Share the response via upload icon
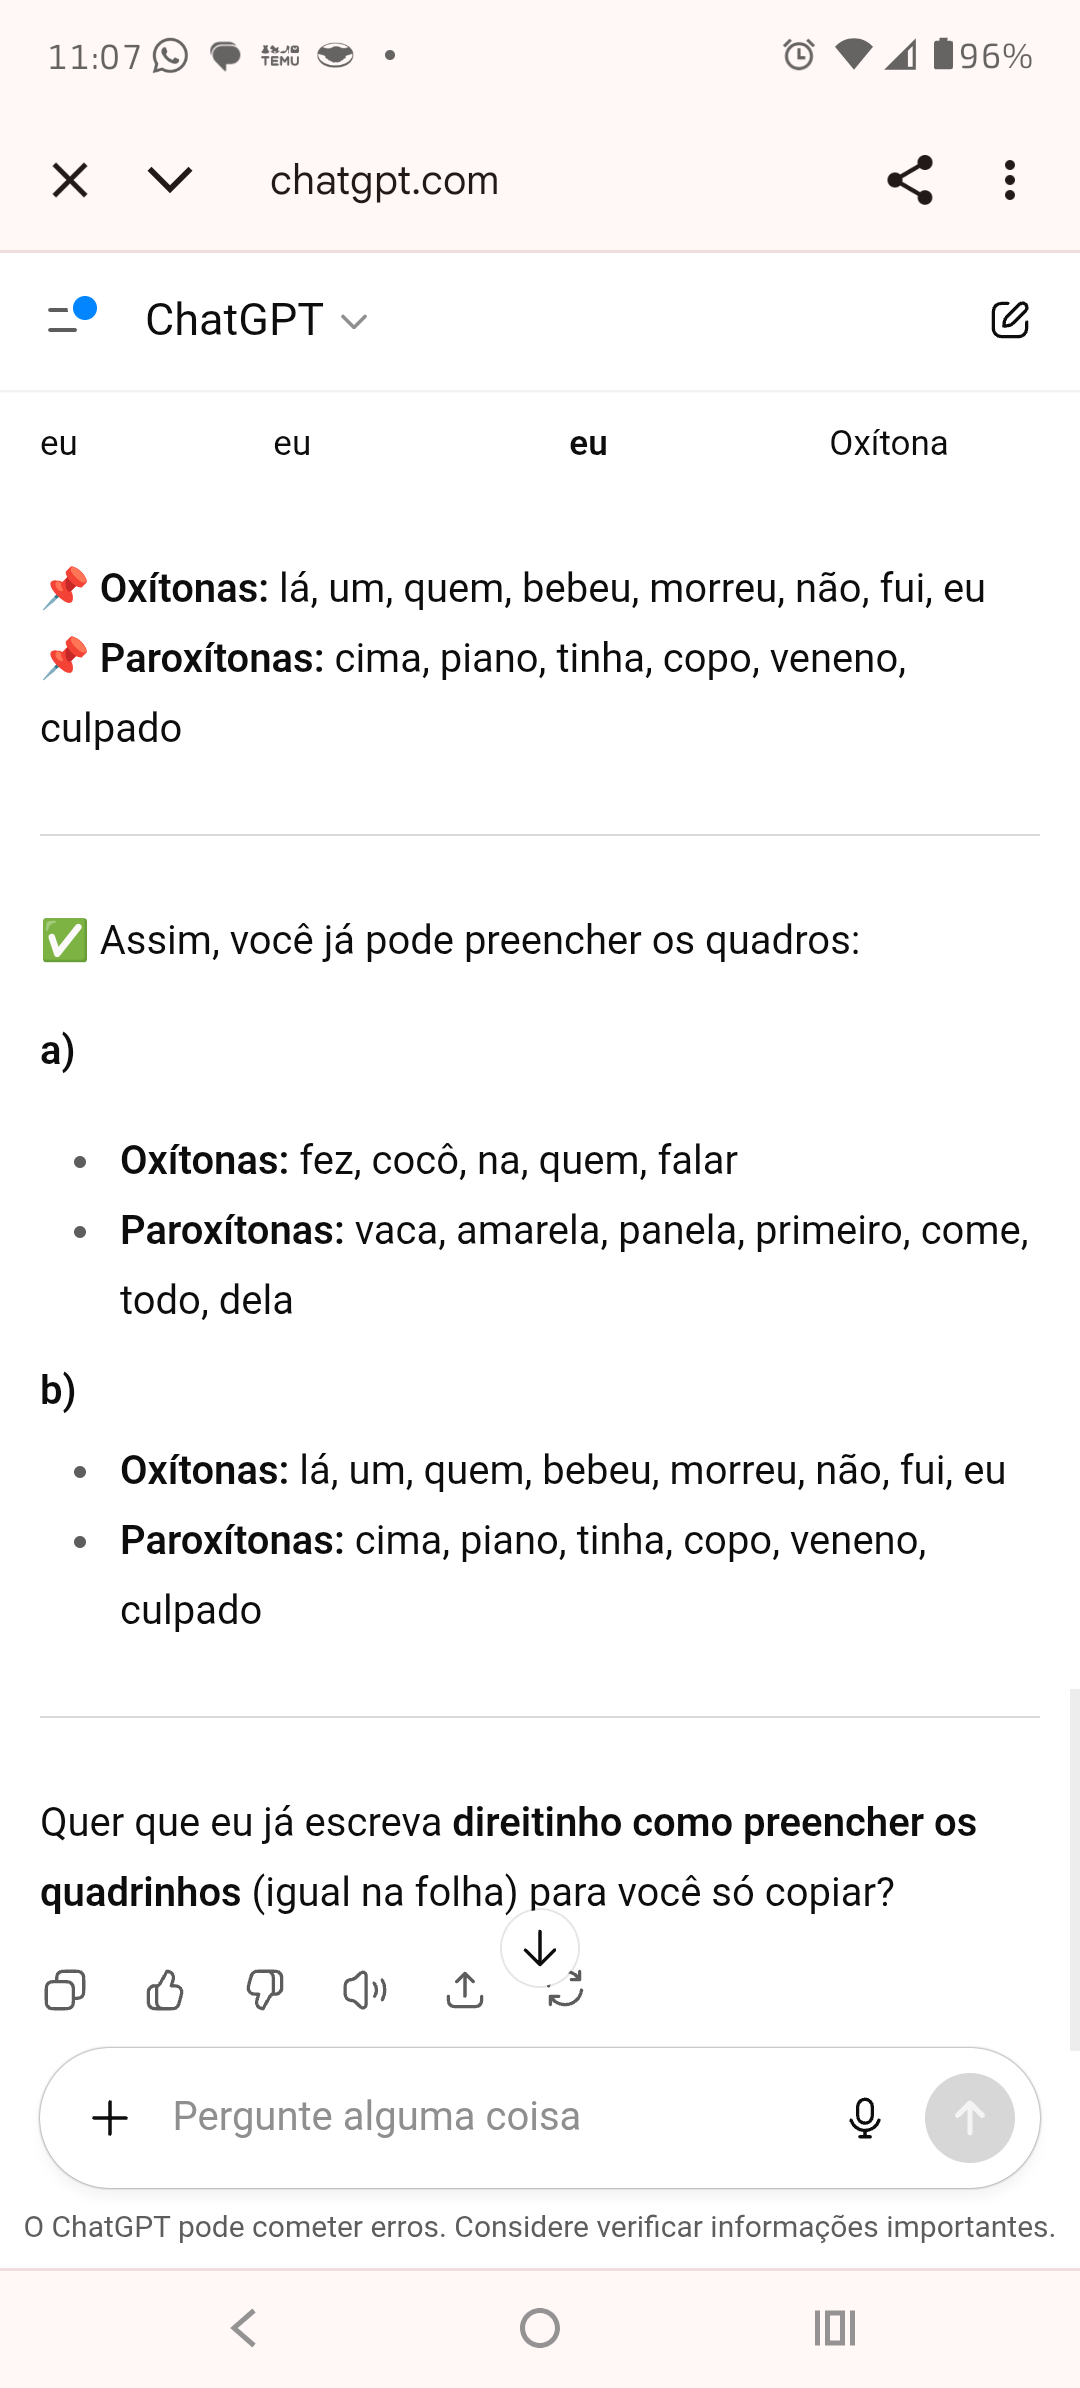 465,1990
